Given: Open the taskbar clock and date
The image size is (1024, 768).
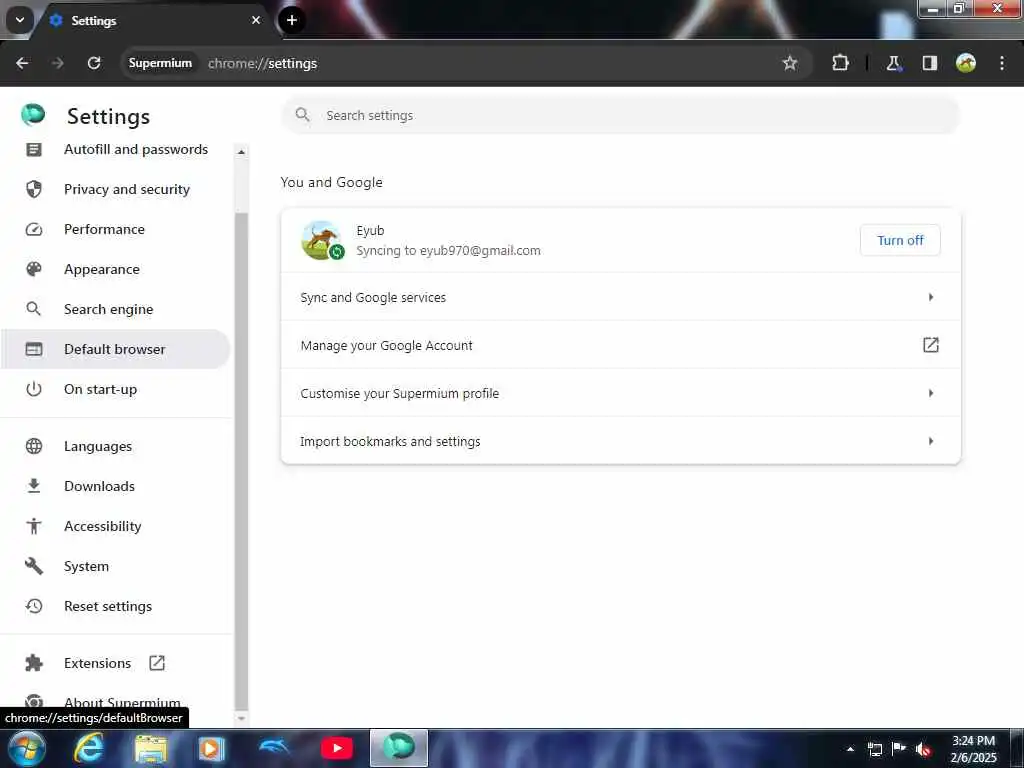Looking at the screenshot, I should click(x=973, y=749).
